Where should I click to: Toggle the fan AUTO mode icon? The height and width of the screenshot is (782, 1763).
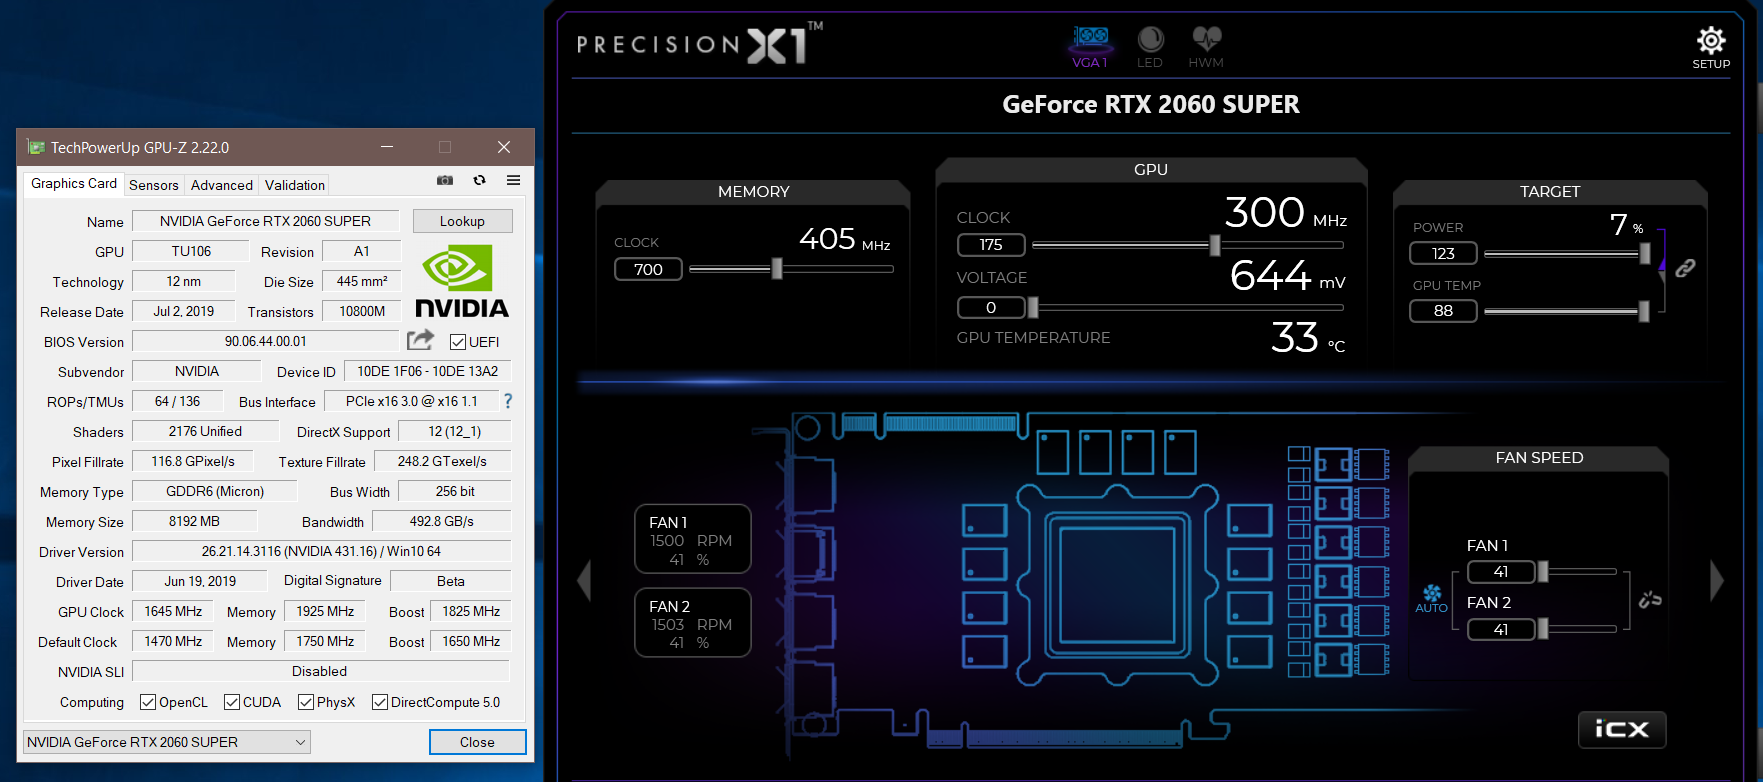1432,597
